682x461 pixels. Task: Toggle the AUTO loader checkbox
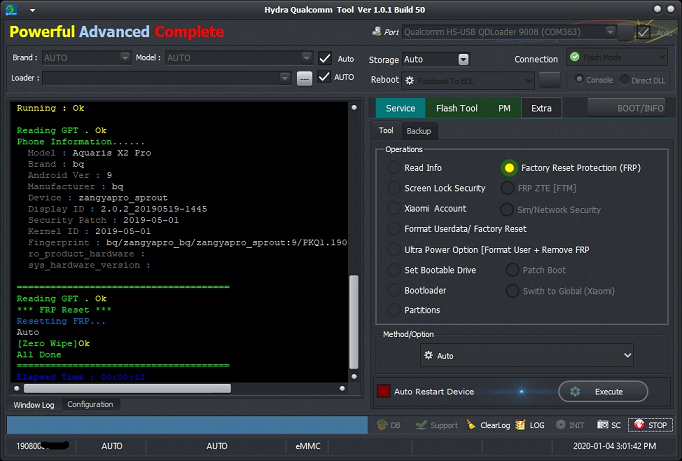324,77
